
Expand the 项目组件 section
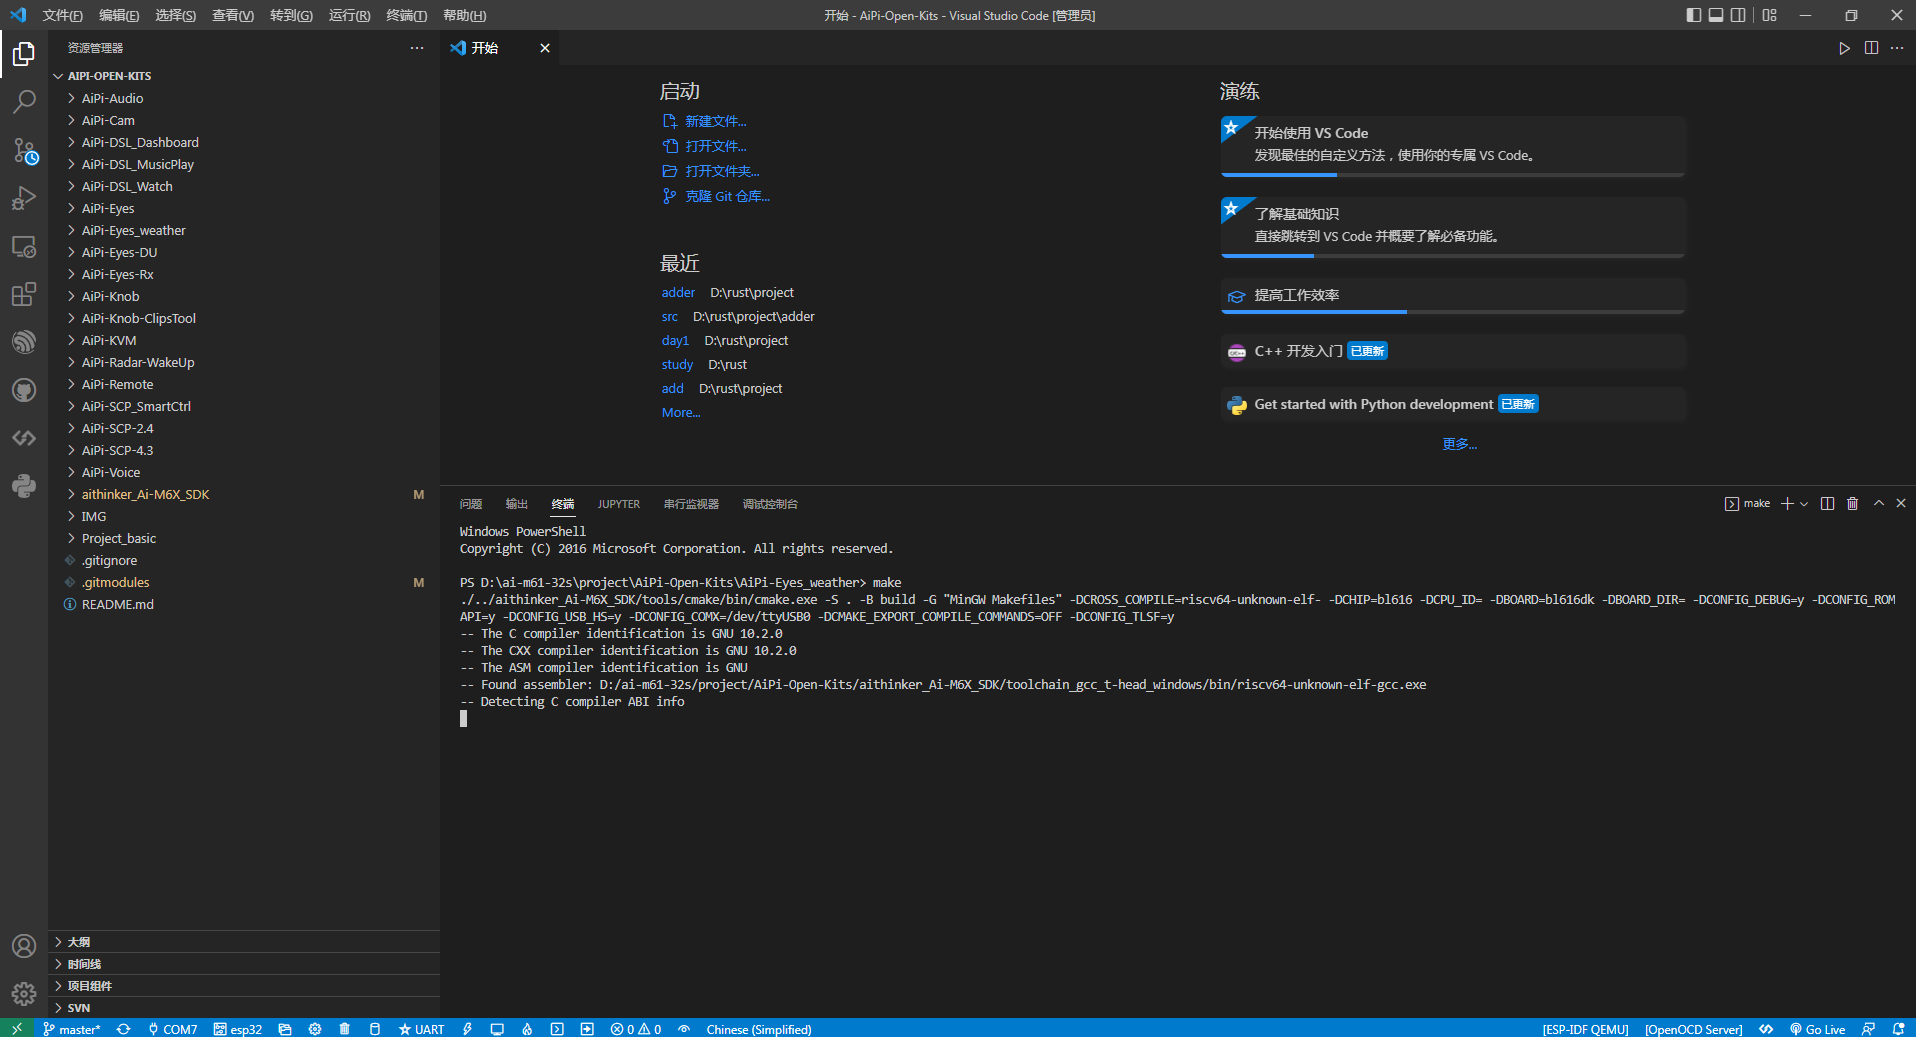click(244, 986)
